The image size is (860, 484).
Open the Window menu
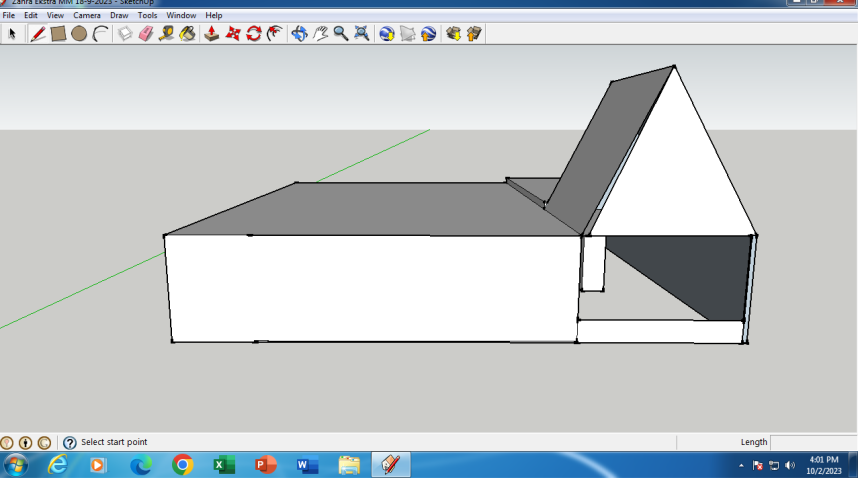point(181,16)
